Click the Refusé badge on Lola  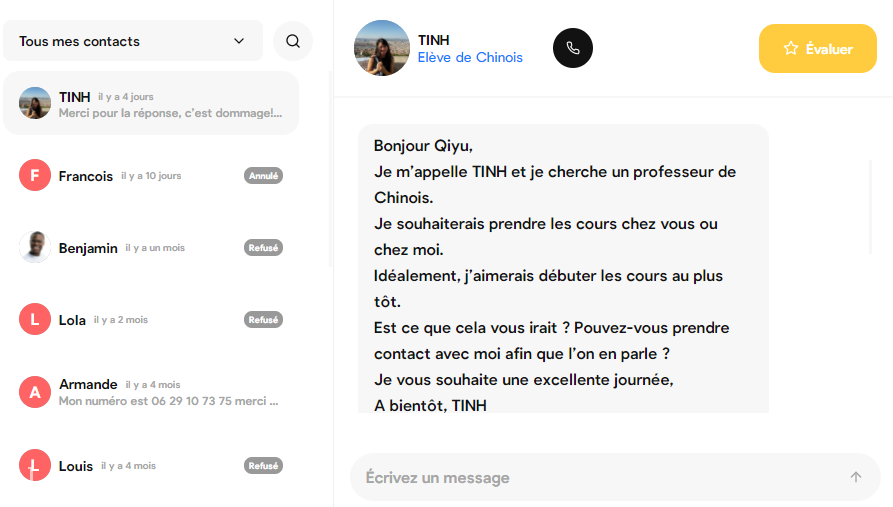(x=263, y=320)
